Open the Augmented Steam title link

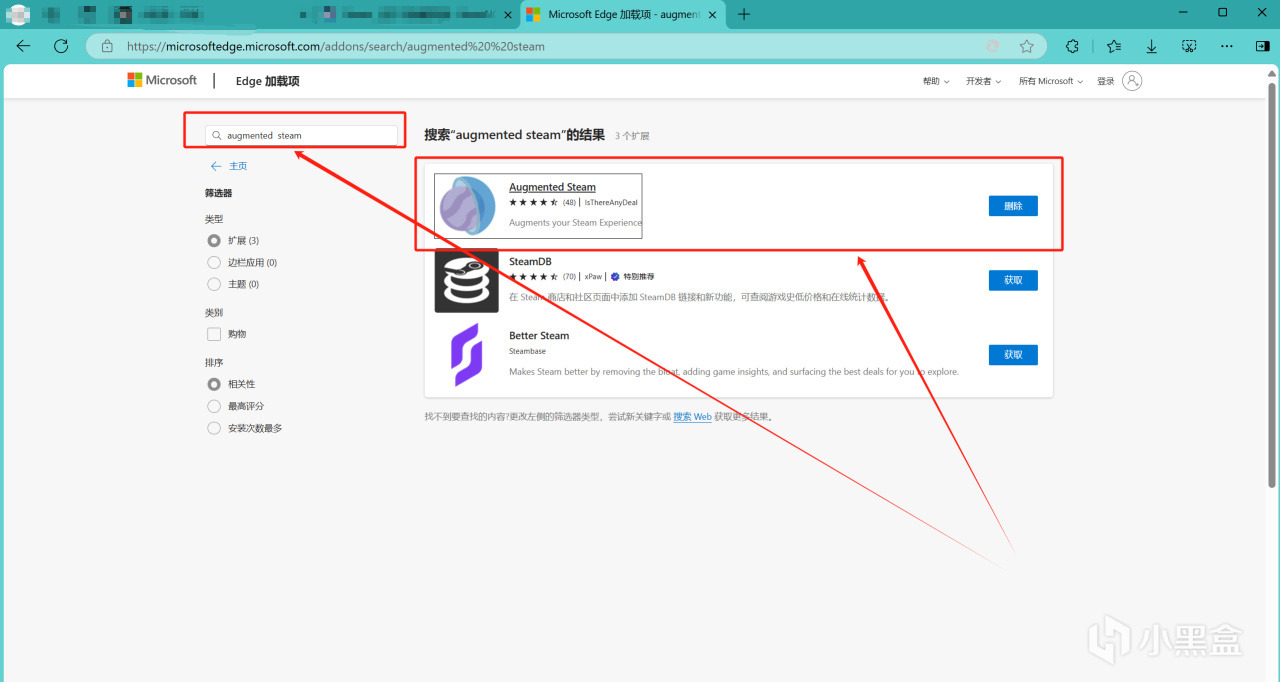click(552, 187)
